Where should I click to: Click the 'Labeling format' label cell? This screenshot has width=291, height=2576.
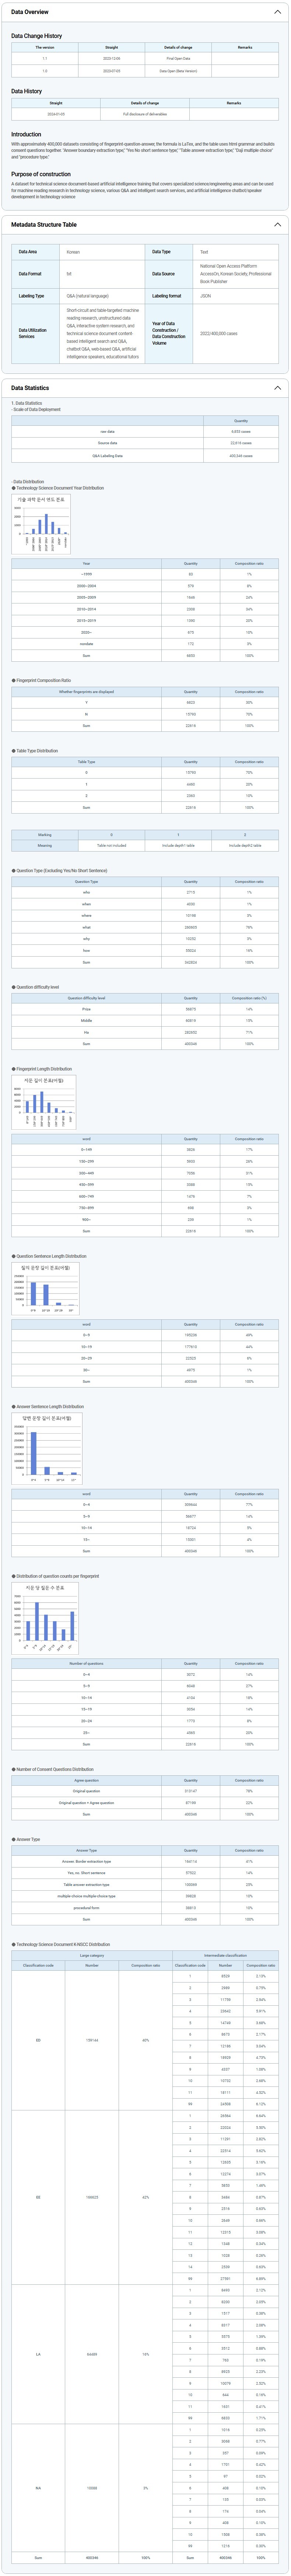pyautogui.click(x=167, y=296)
